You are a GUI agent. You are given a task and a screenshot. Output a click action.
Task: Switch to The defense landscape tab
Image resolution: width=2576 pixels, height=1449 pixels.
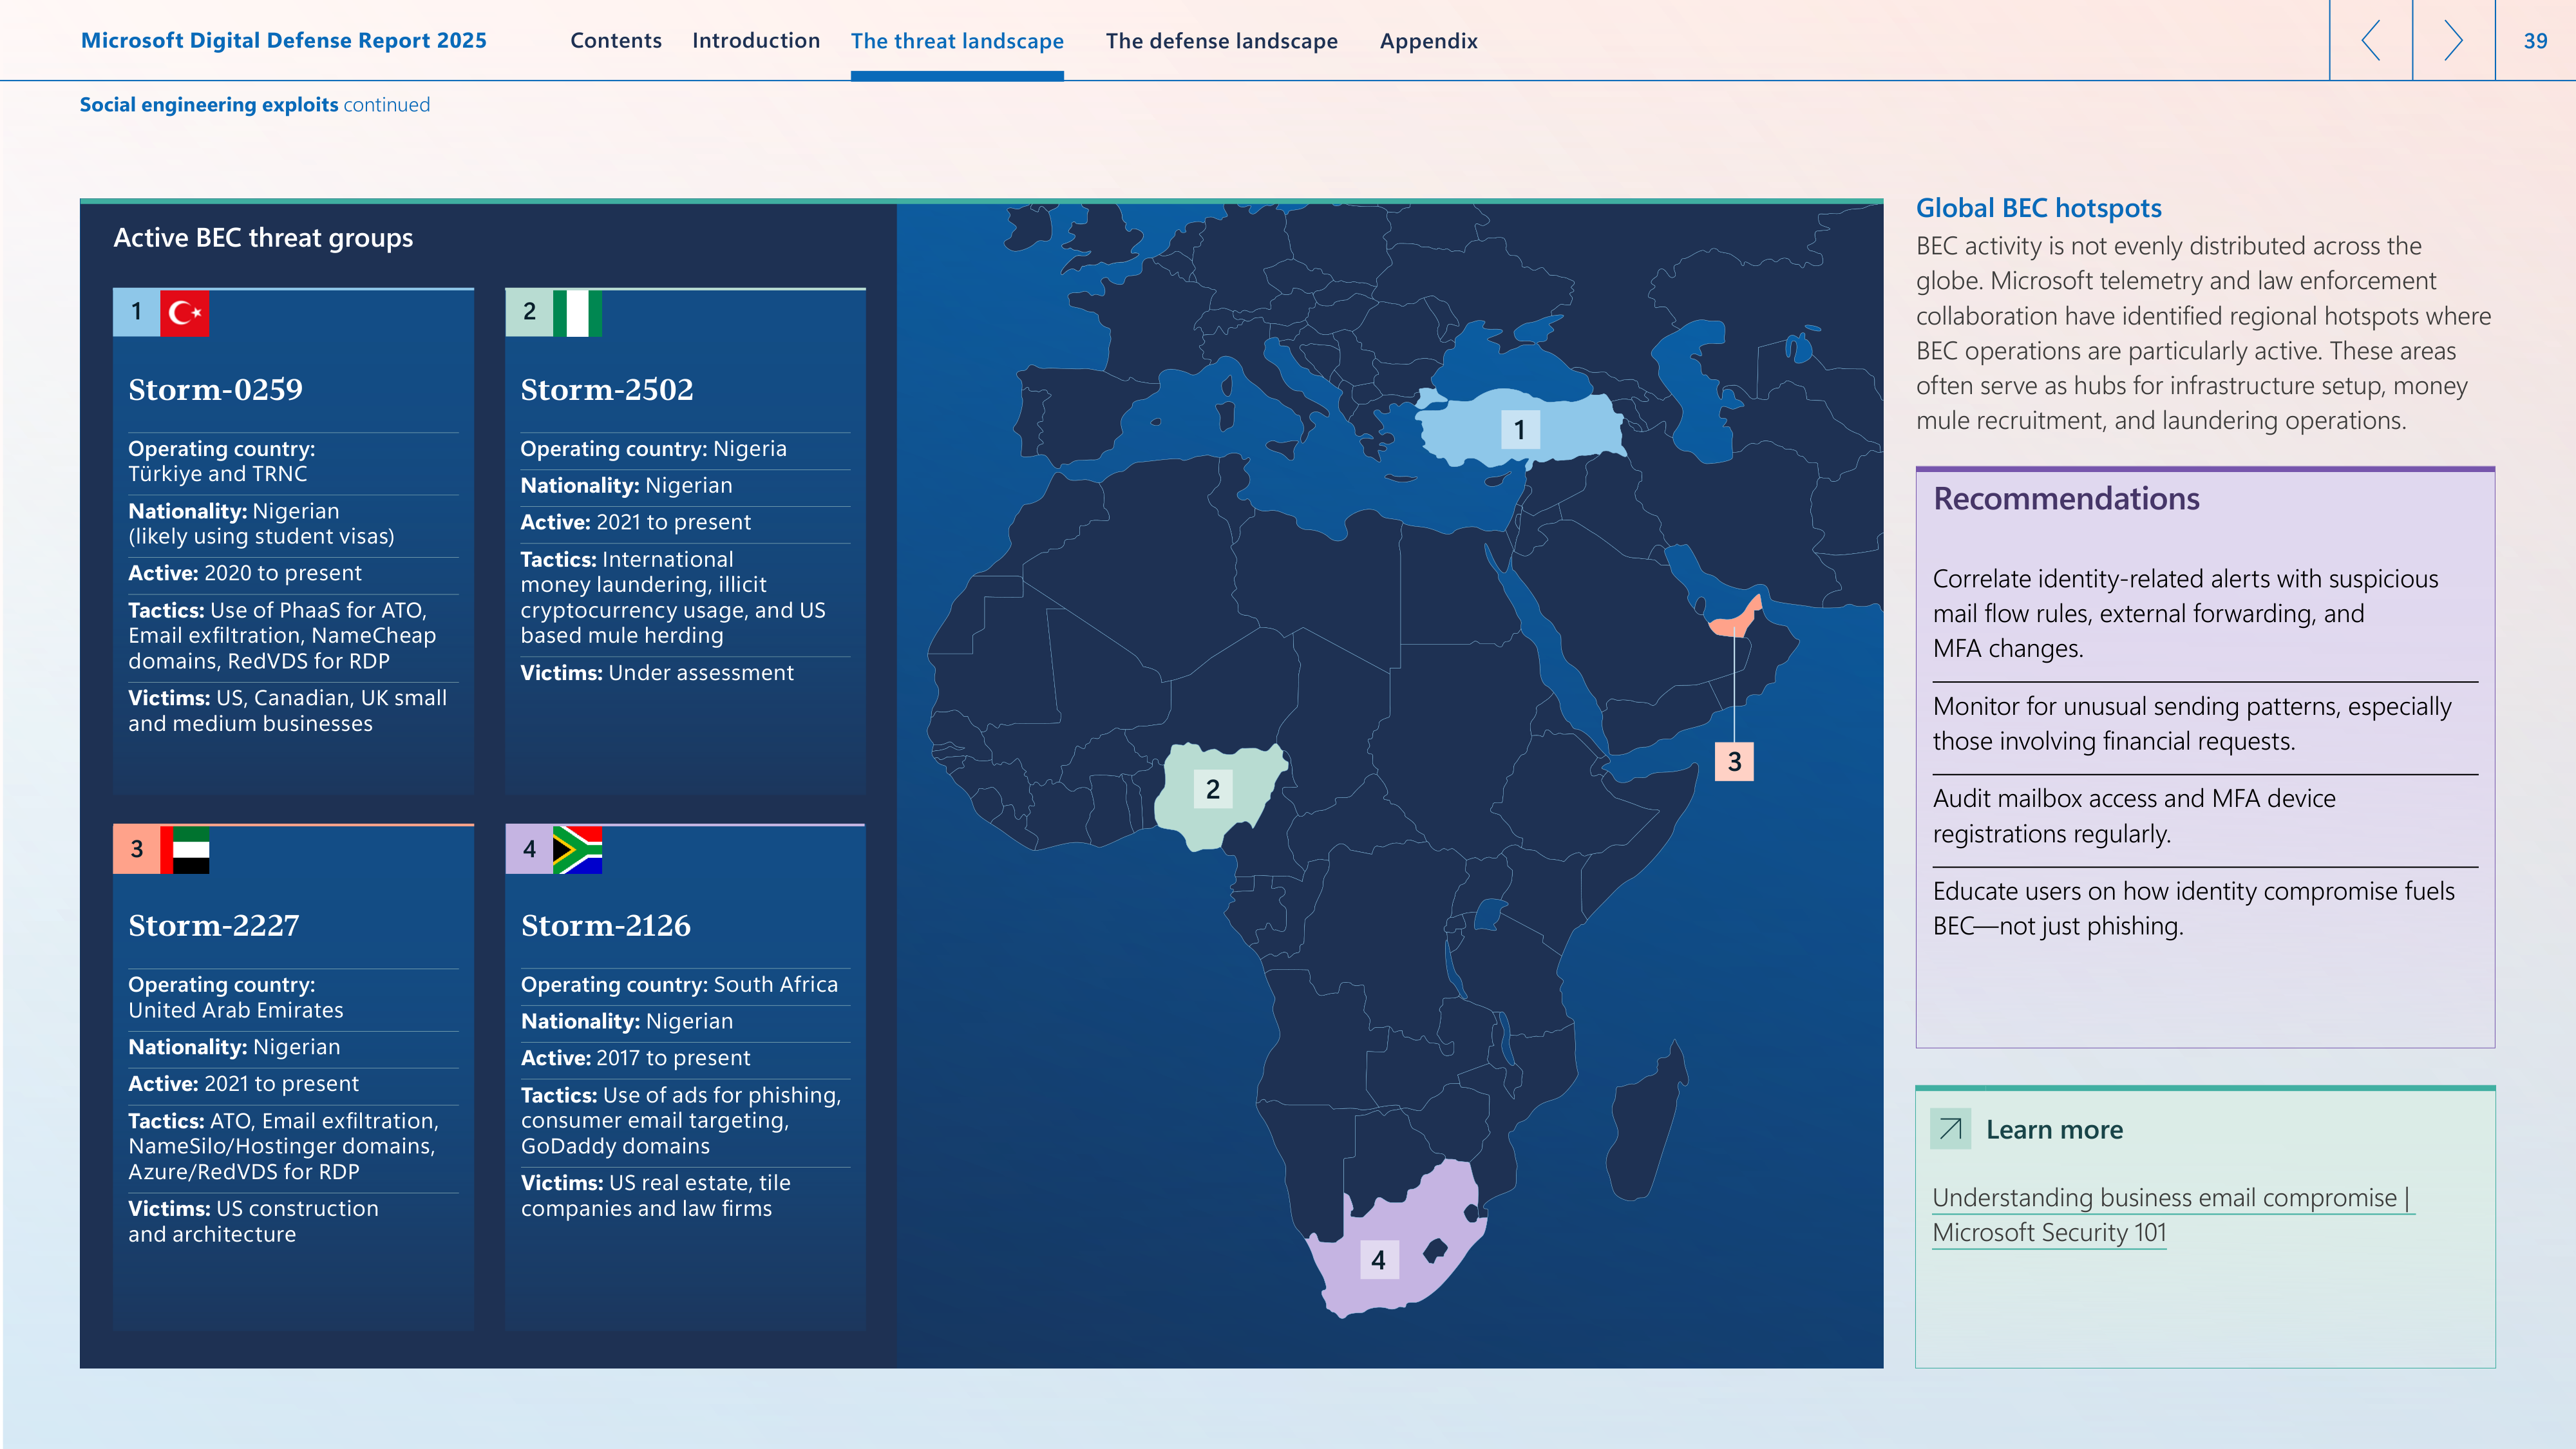[1222, 41]
